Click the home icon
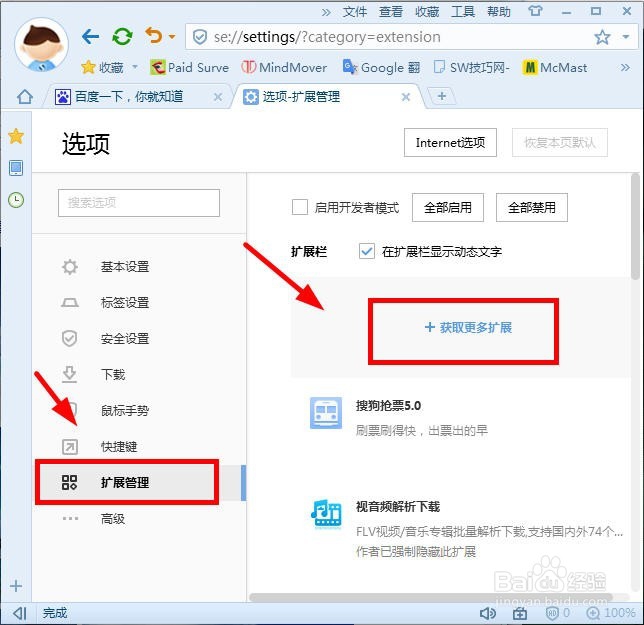This screenshot has height=625, width=644. [25, 97]
